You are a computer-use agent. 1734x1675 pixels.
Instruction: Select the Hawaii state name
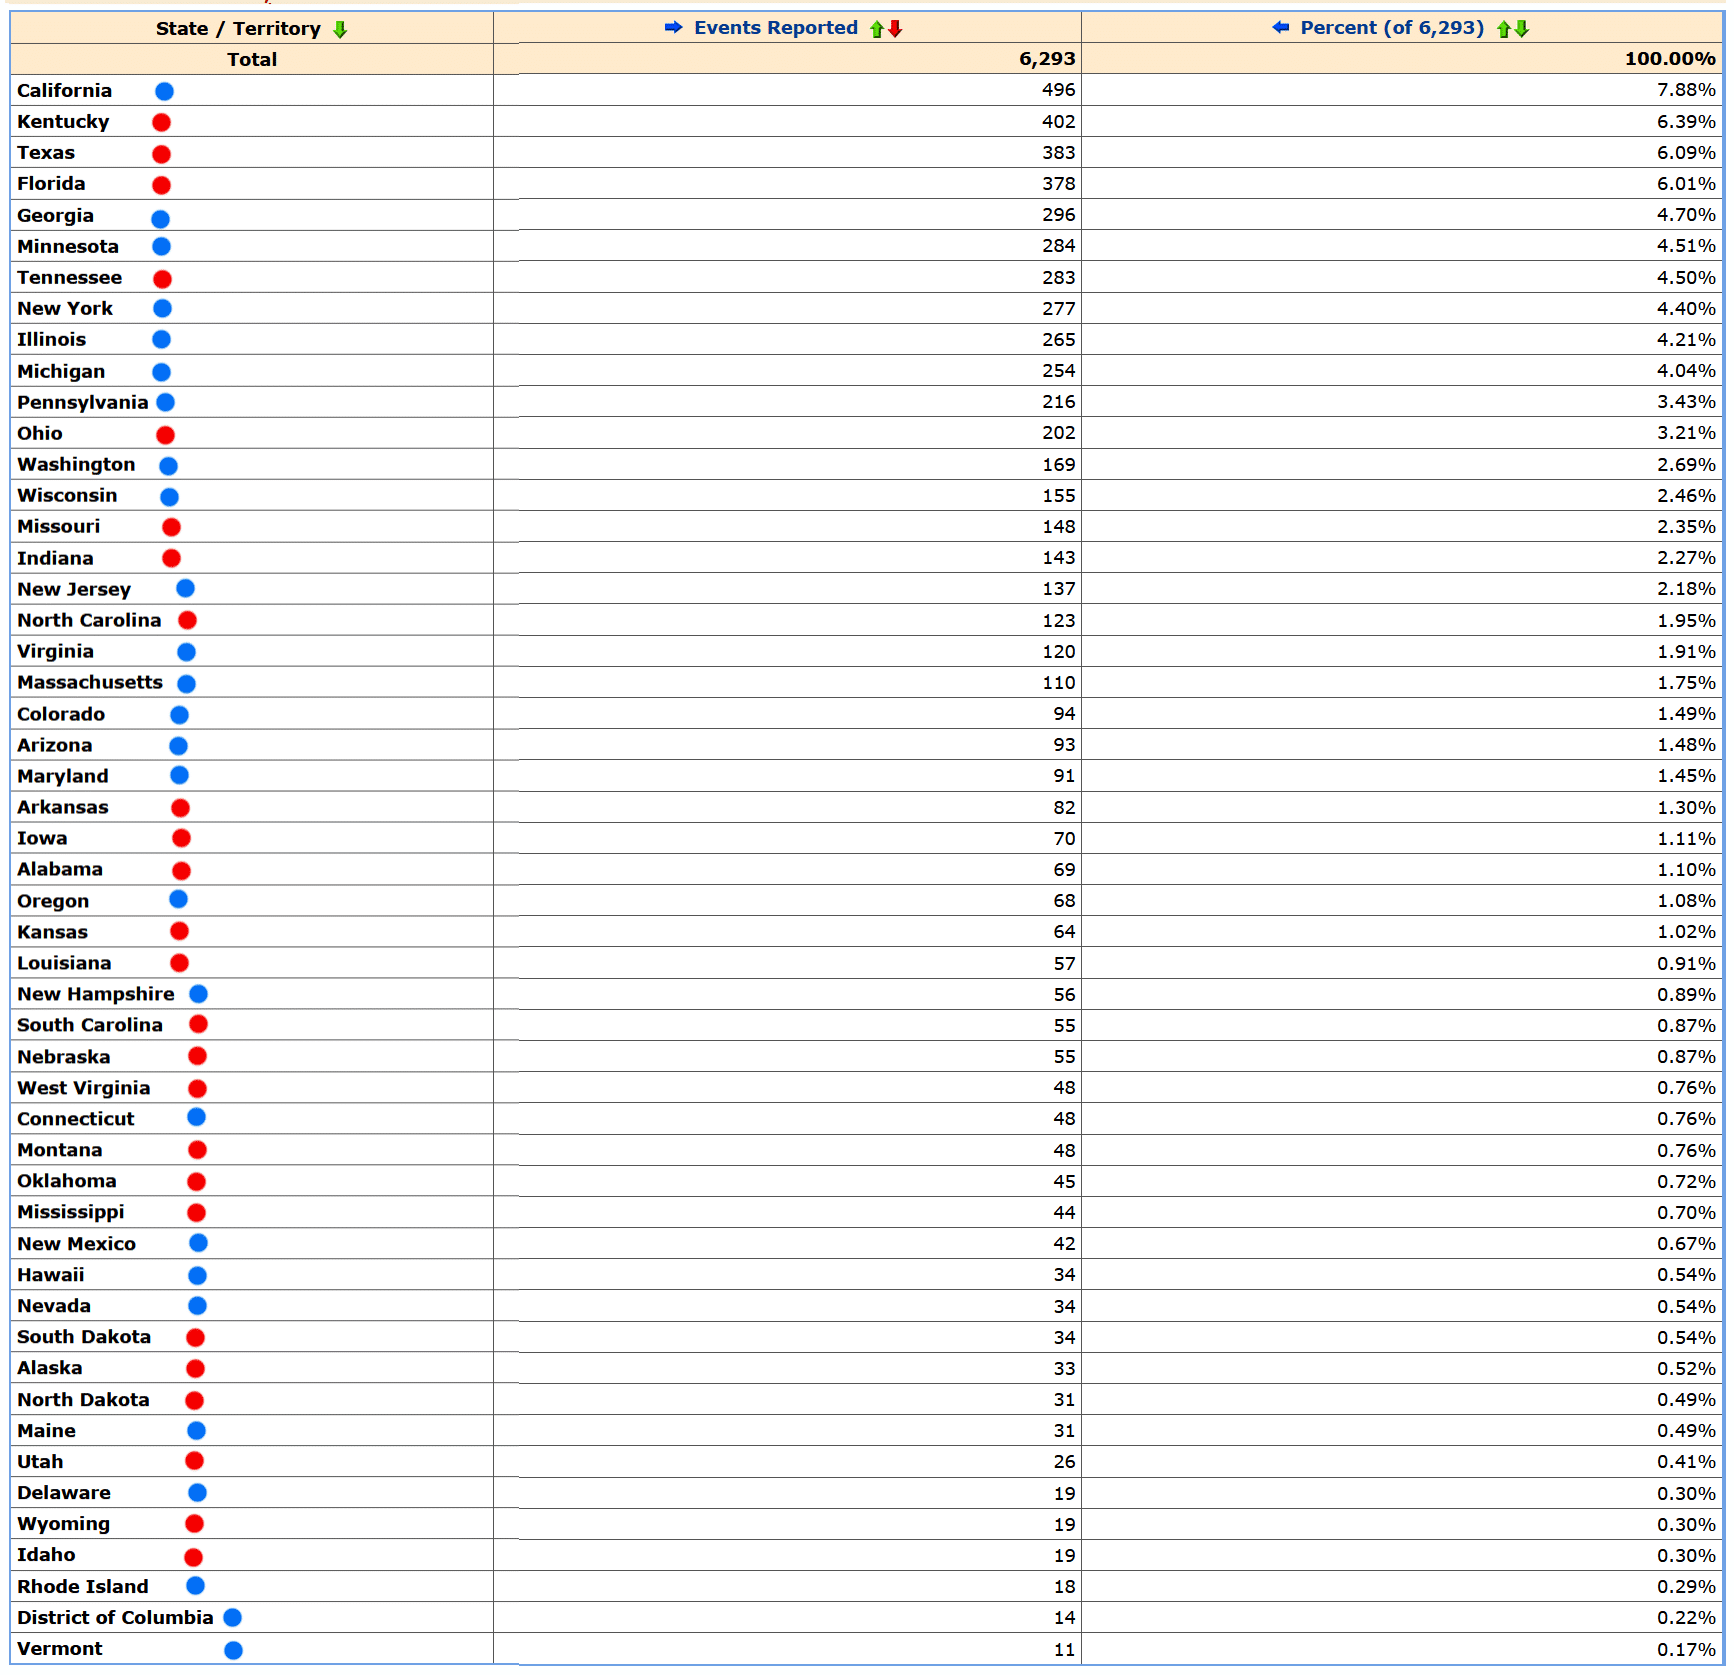point(51,1276)
